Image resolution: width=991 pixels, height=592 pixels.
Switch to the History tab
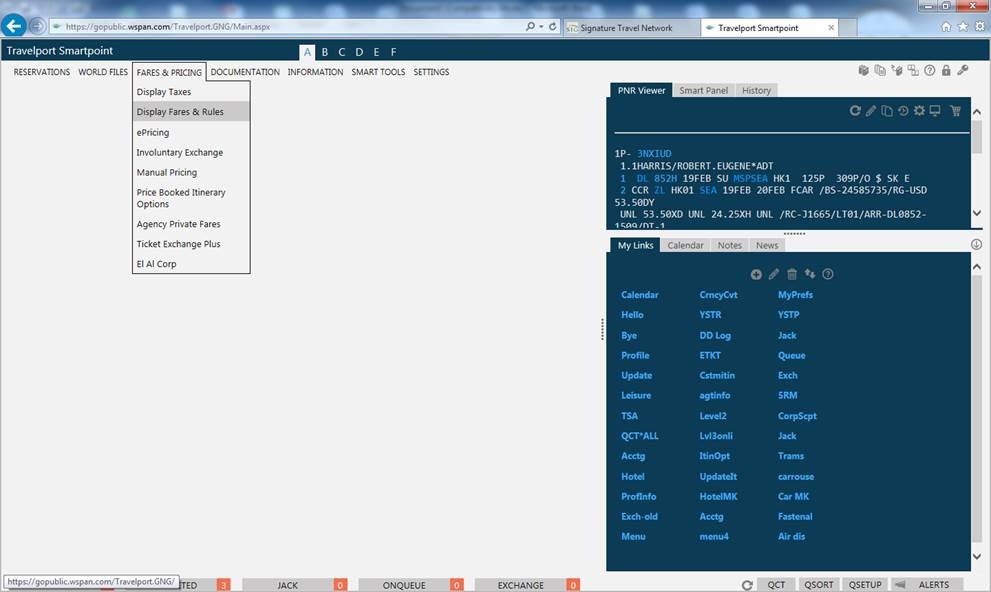pyautogui.click(x=756, y=90)
